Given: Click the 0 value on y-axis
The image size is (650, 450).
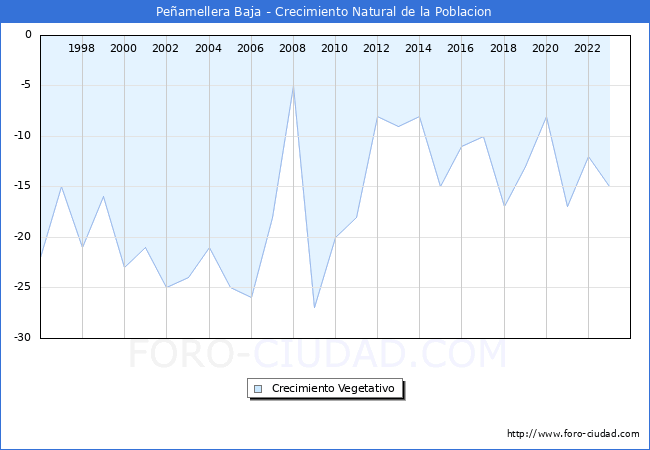Looking at the screenshot, I should (x=28, y=34).
